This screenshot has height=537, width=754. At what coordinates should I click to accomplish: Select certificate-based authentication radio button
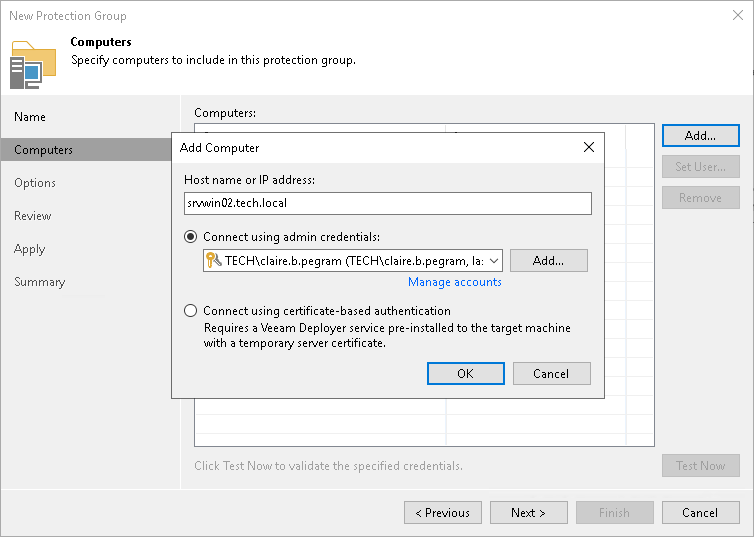[x=191, y=311]
